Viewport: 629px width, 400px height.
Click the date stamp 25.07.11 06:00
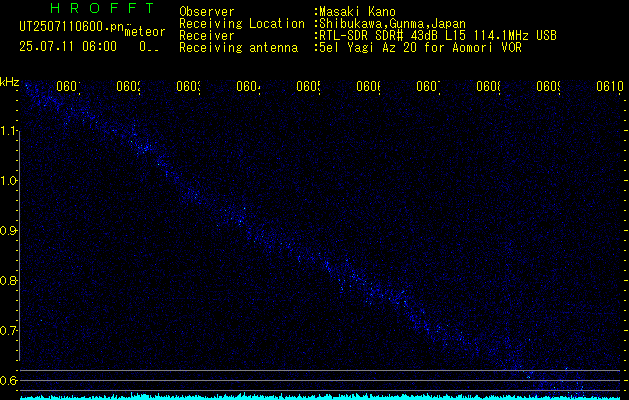[68, 47]
